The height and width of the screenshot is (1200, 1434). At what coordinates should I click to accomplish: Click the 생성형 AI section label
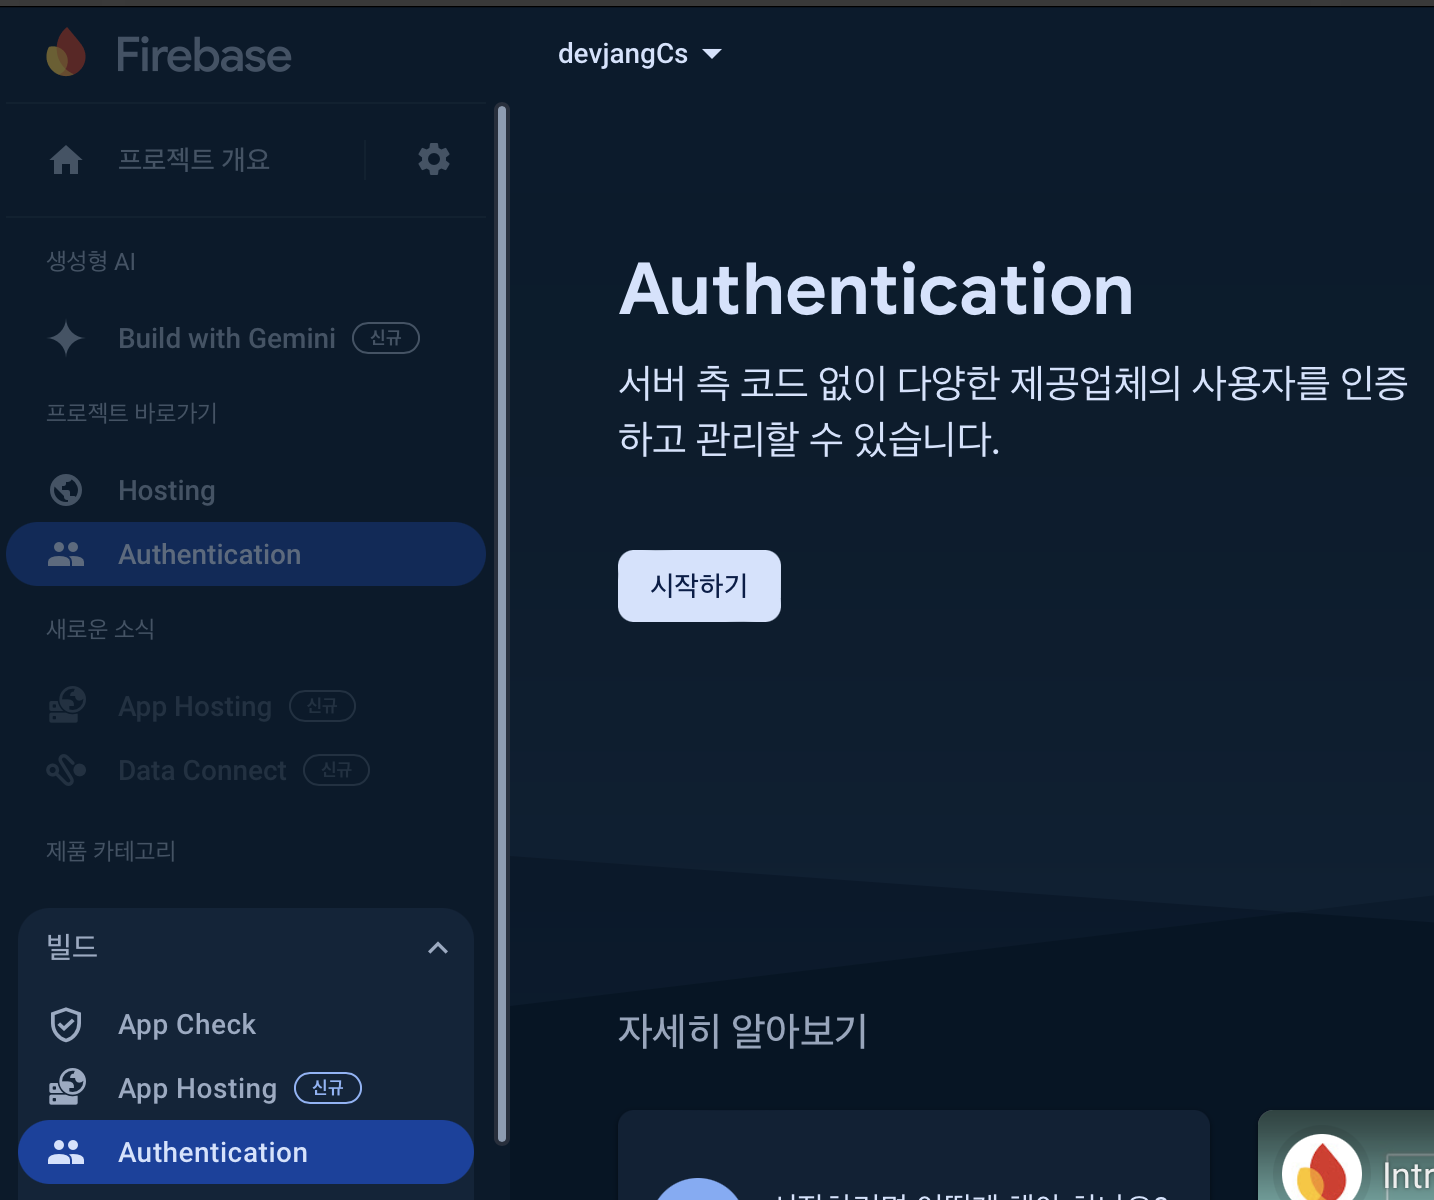pyautogui.click(x=91, y=262)
